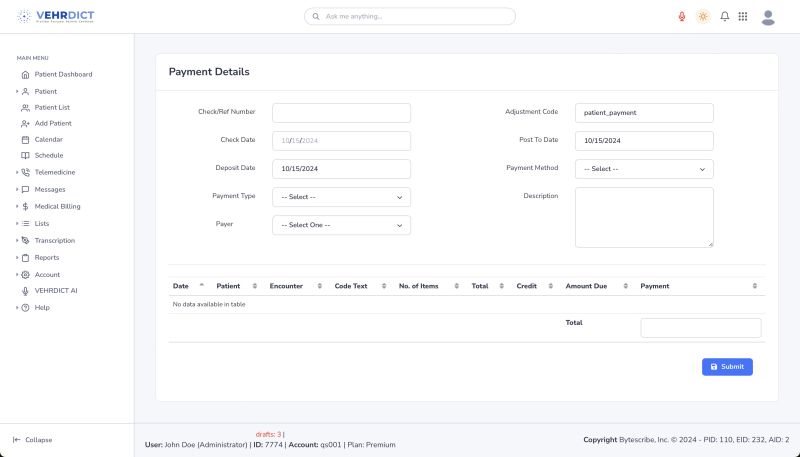Click the Transcription icon
The width and height of the screenshot is (800, 457).
(26, 240)
